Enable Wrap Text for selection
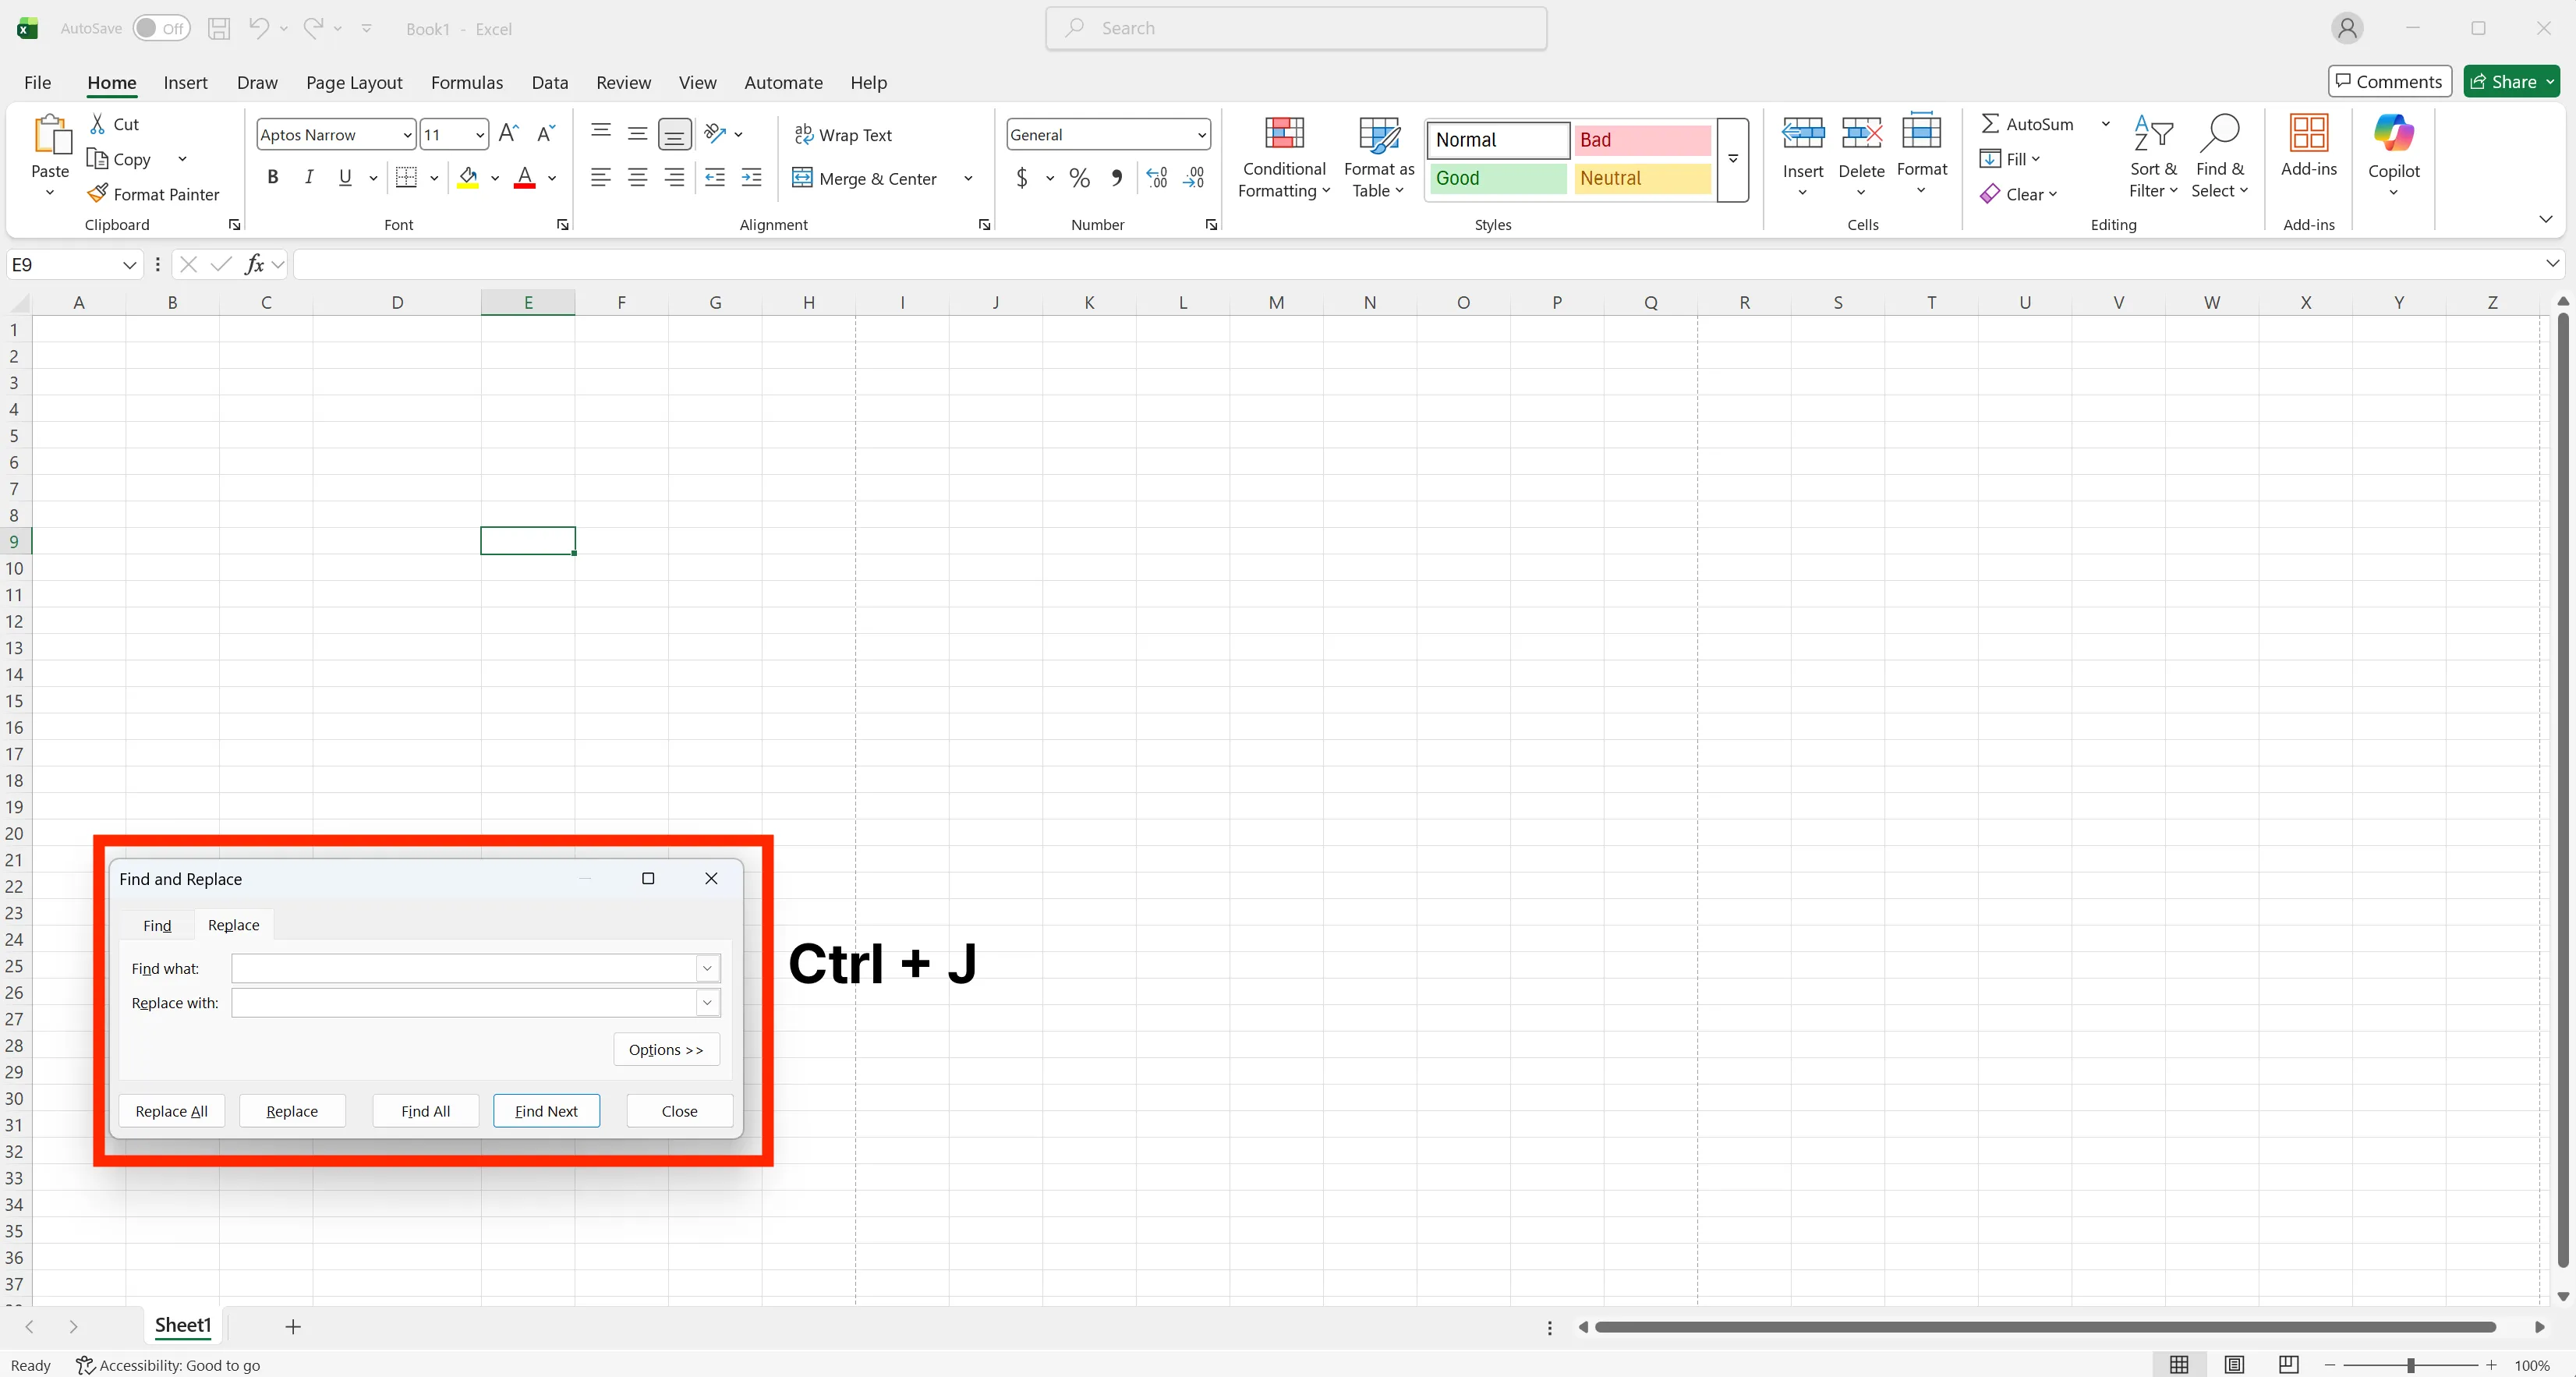Screen dimensions: 2576x1377 point(844,134)
